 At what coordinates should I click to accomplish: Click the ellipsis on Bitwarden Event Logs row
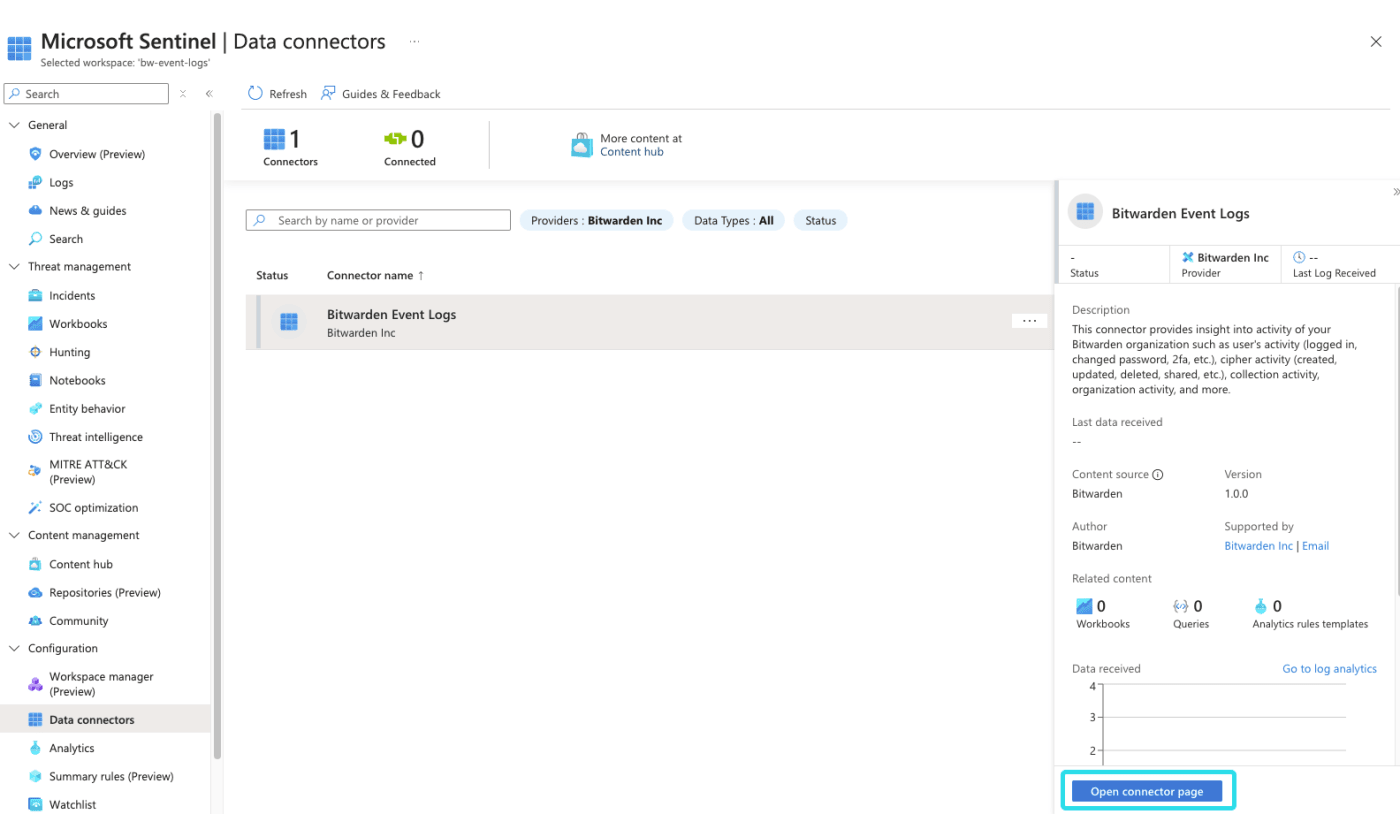pos(1029,320)
